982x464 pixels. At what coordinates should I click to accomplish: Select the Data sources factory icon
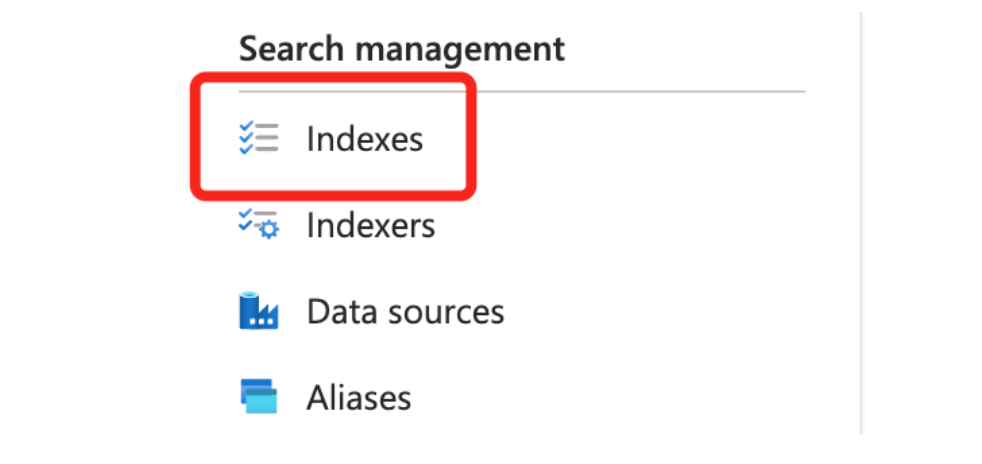[x=258, y=311]
